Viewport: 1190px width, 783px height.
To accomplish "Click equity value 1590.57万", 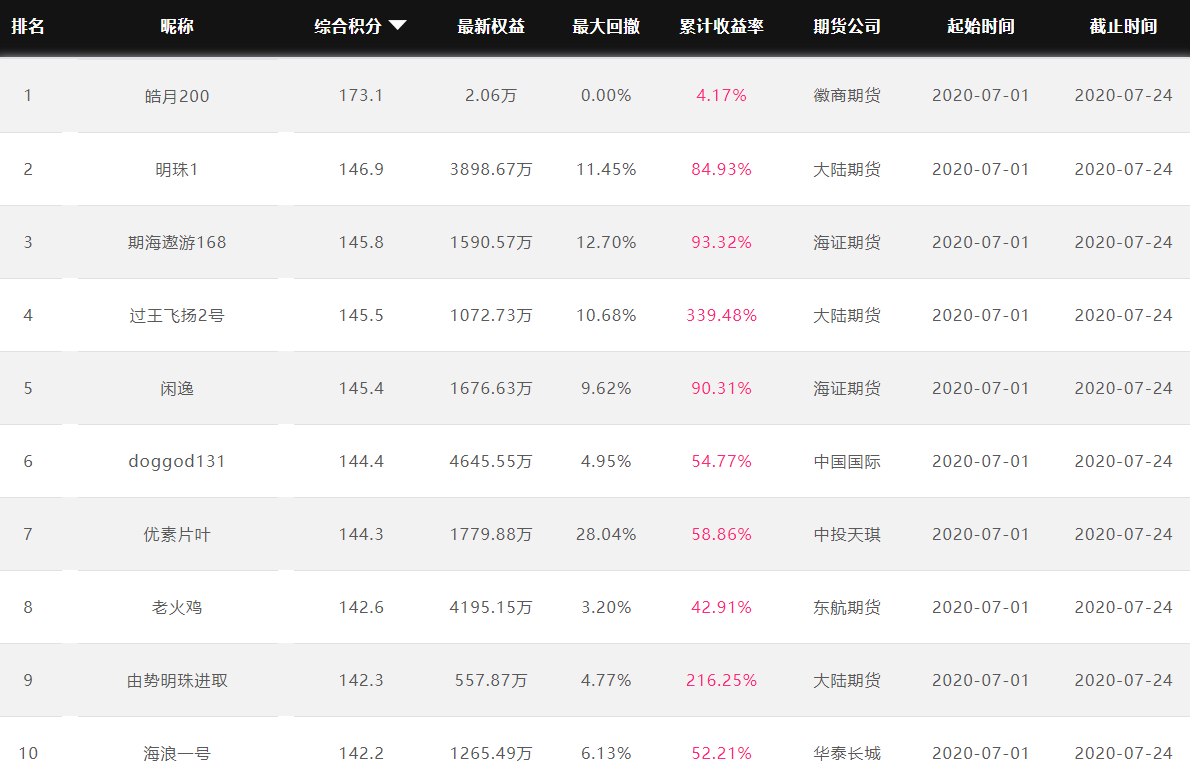I will [x=491, y=242].
